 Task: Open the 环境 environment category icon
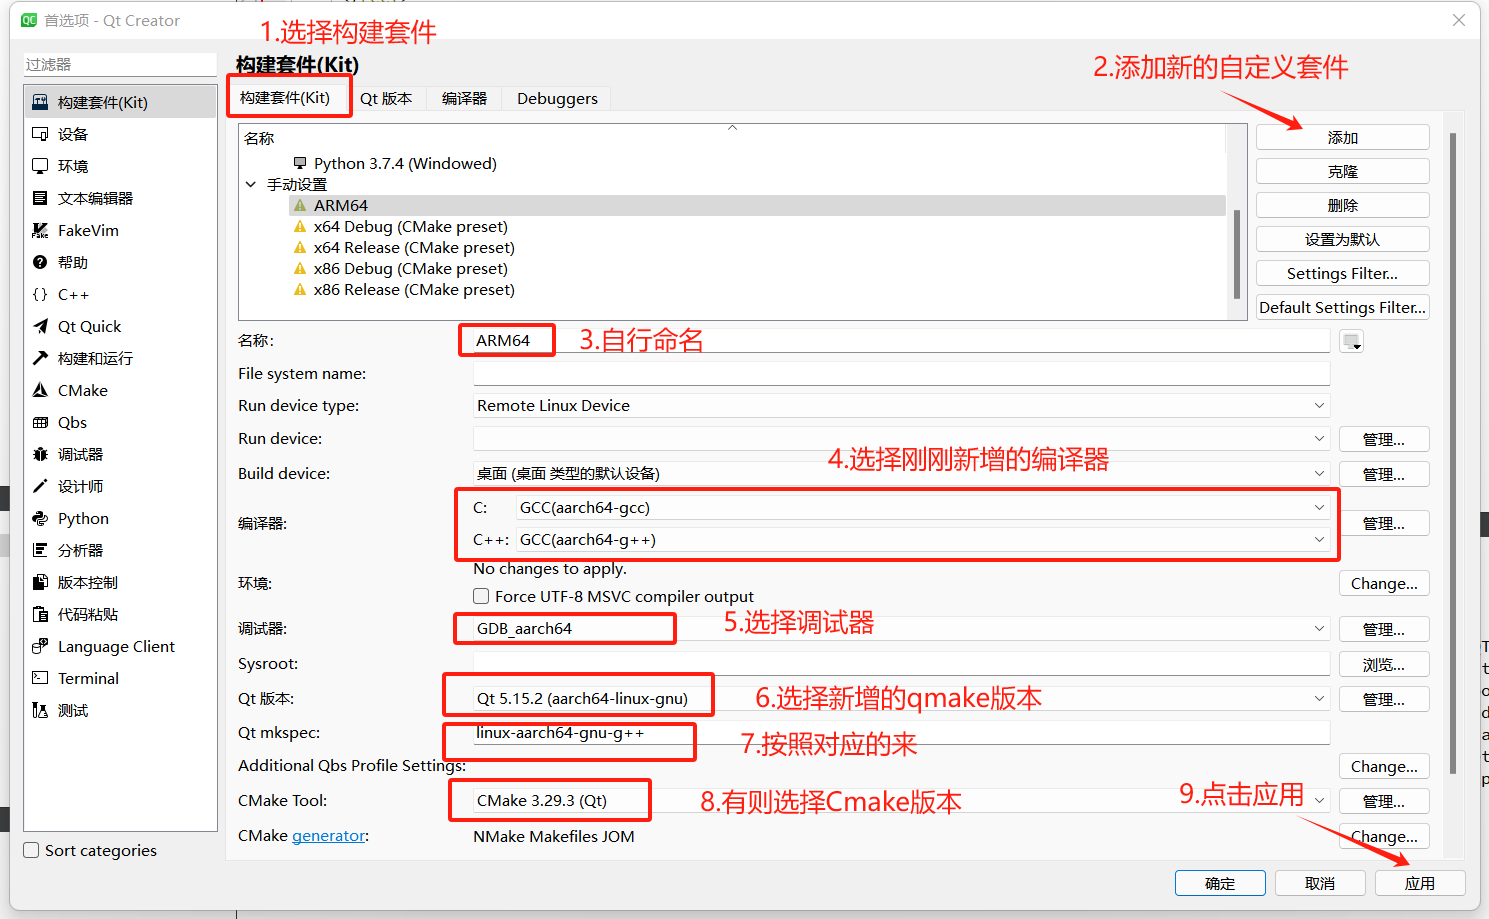click(x=40, y=166)
